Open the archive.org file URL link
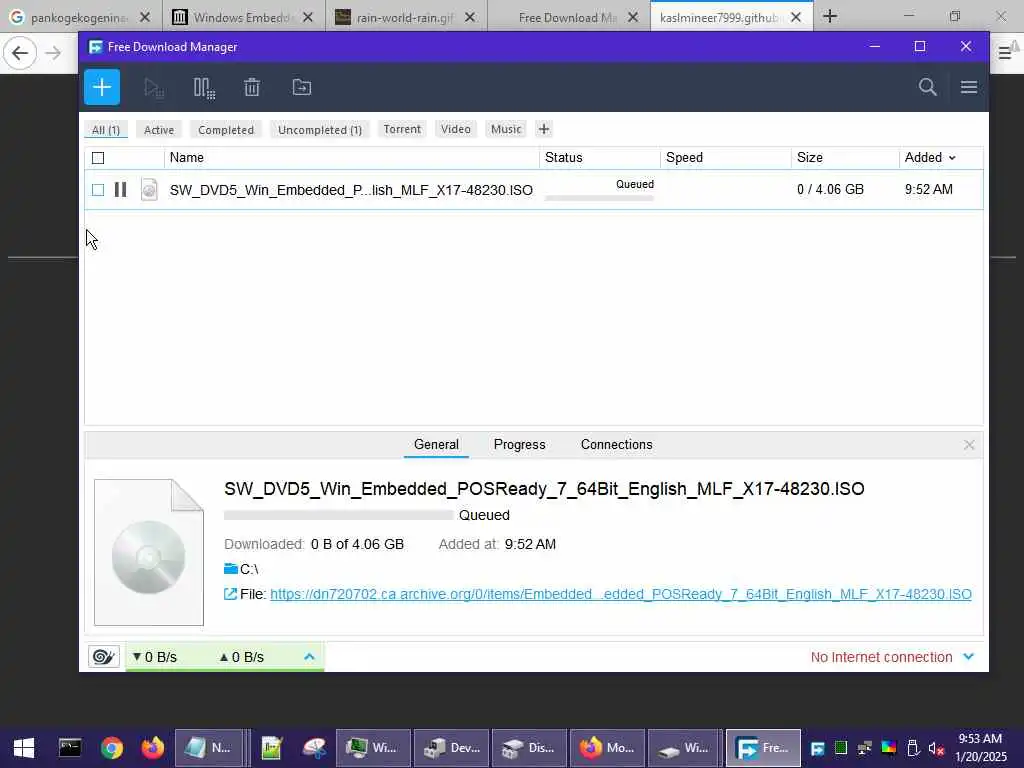Viewport: 1024px width, 768px height. point(620,594)
